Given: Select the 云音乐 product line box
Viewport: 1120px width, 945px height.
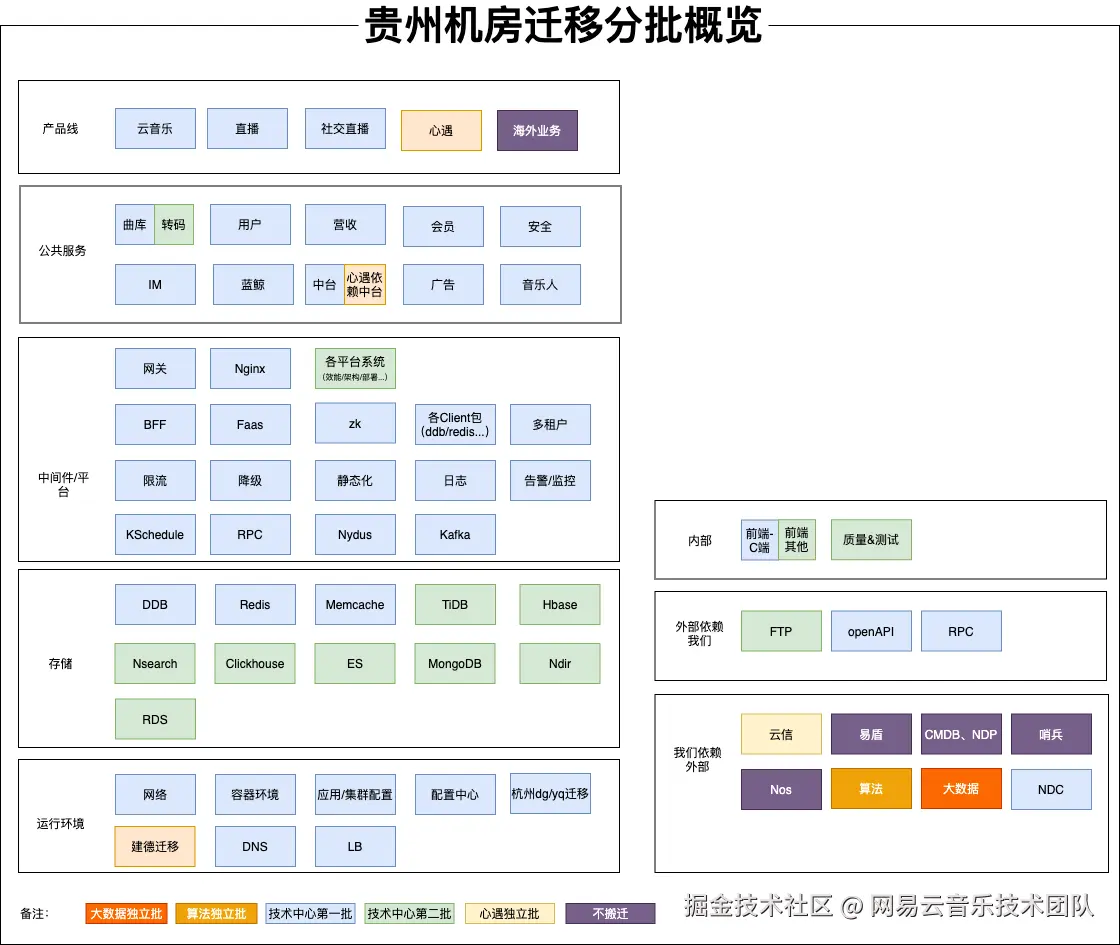Looking at the screenshot, I should (x=155, y=128).
